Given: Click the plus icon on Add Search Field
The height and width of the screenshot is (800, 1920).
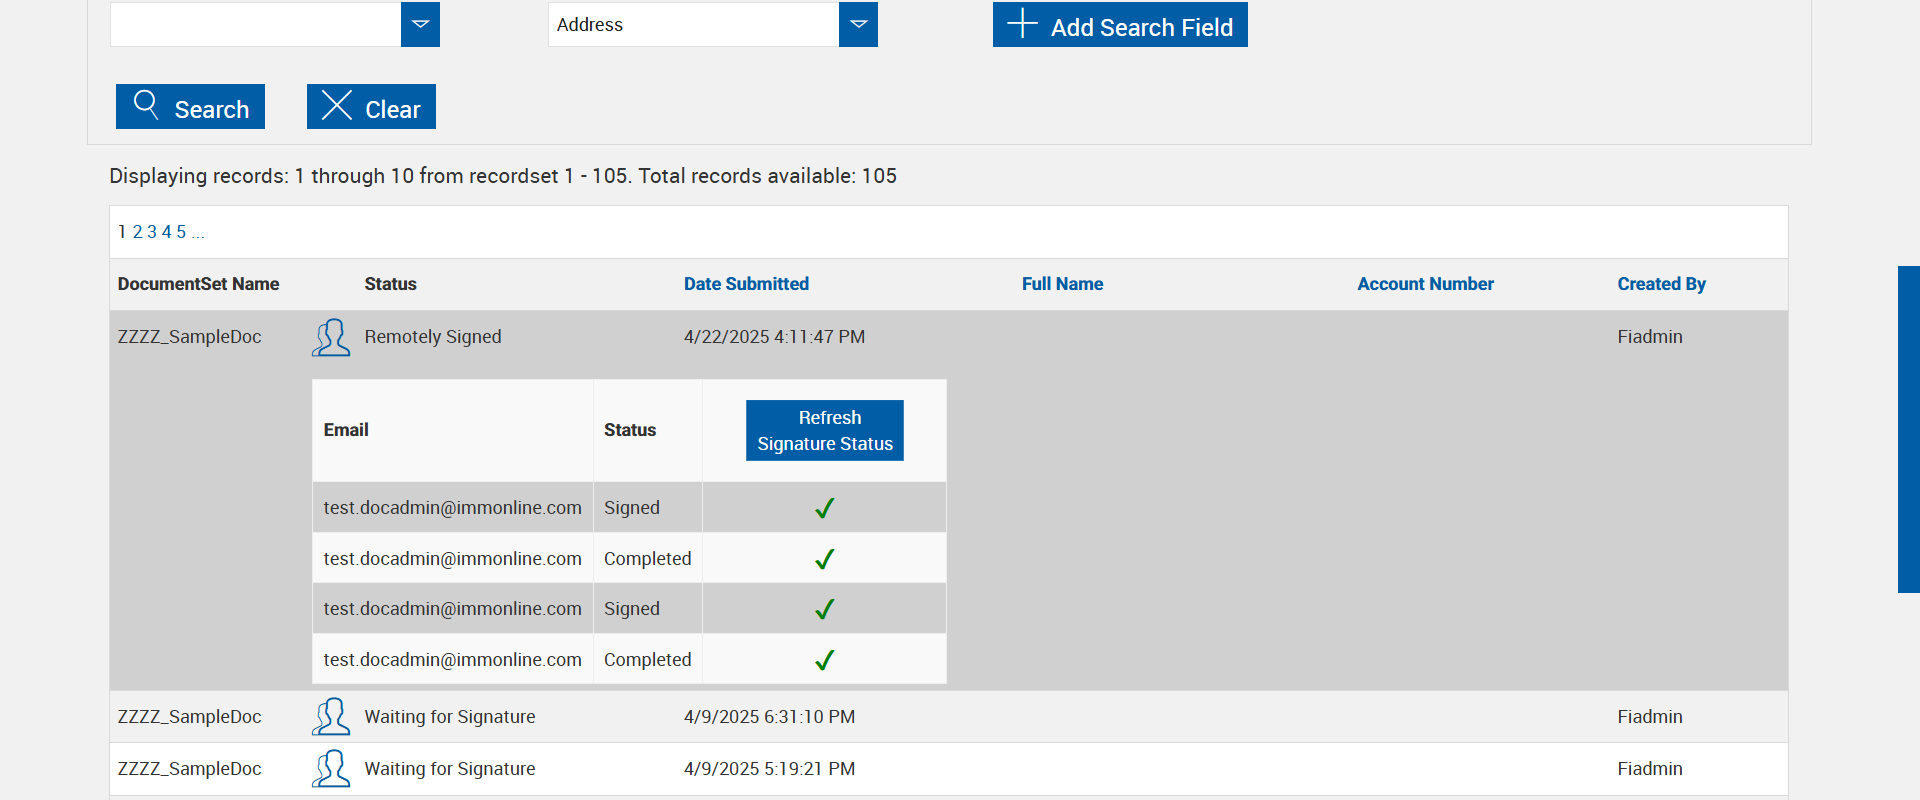Looking at the screenshot, I should pyautogui.click(x=1022, y=23).
